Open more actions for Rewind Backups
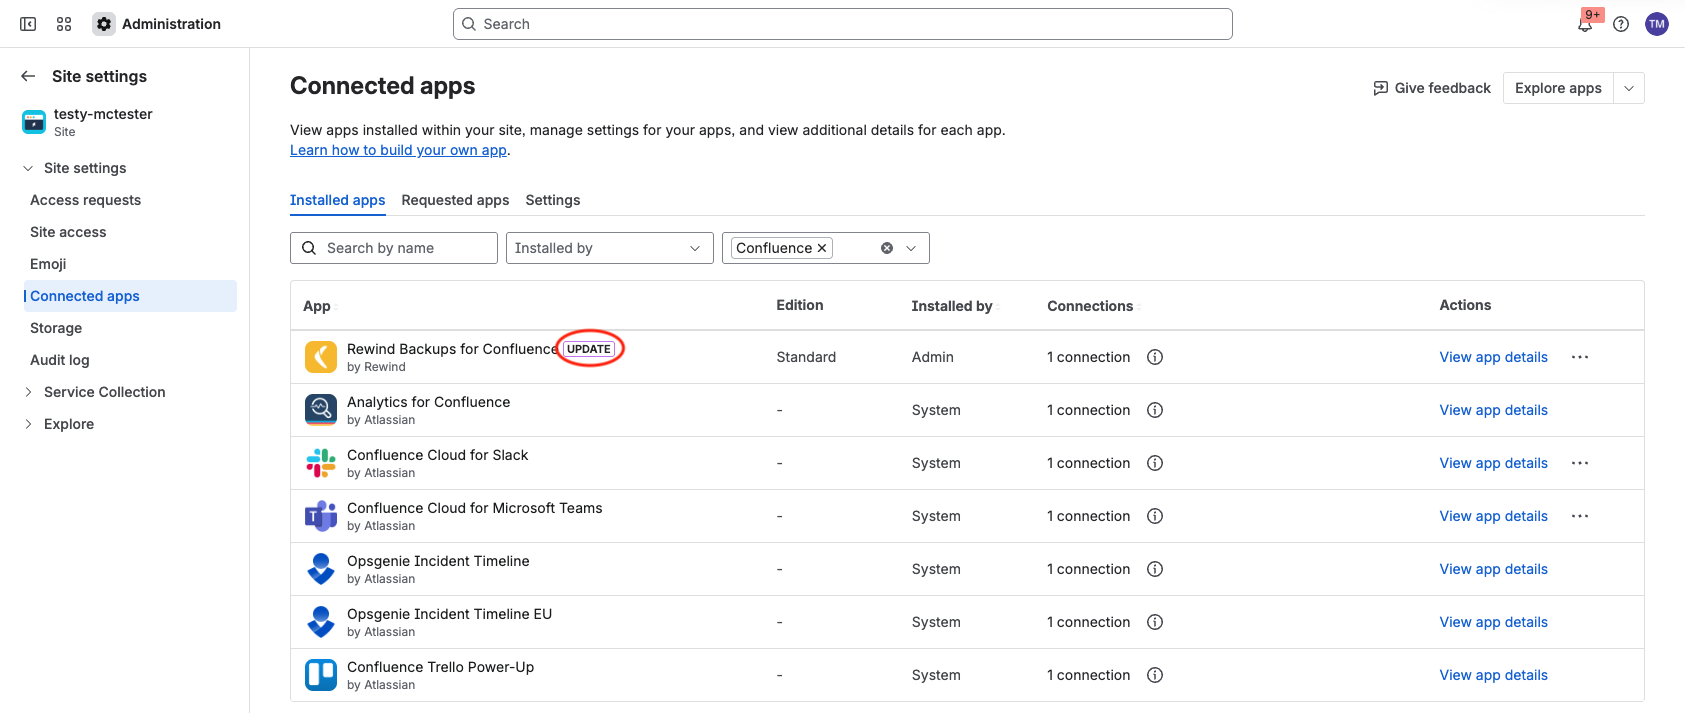This screenshot has width=1685, height=713. 1580,357
